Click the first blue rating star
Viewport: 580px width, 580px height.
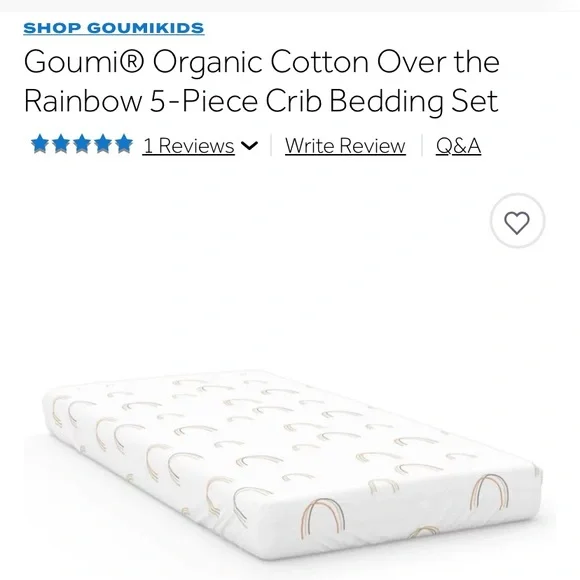coord(40,144)
